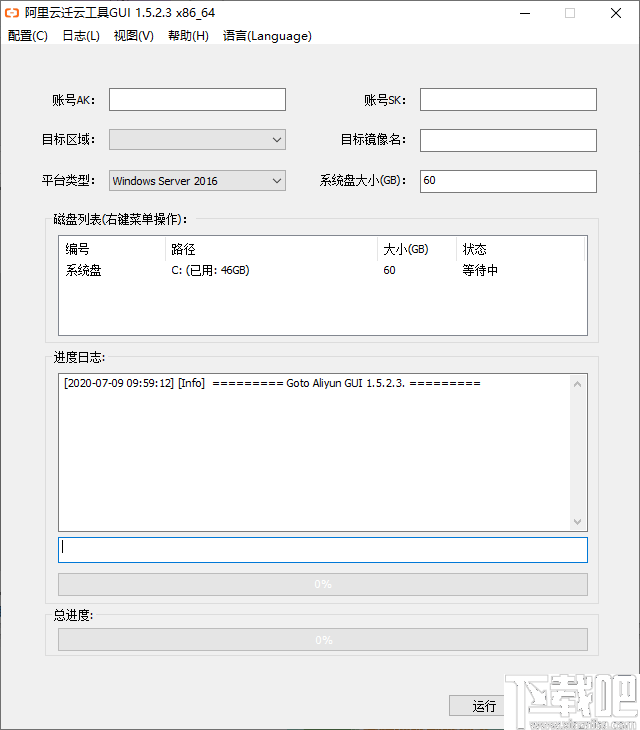Open the 配置(C) menu
This screenshot has width=640, height=730.
pyautogui.click(x=27, y=36)
